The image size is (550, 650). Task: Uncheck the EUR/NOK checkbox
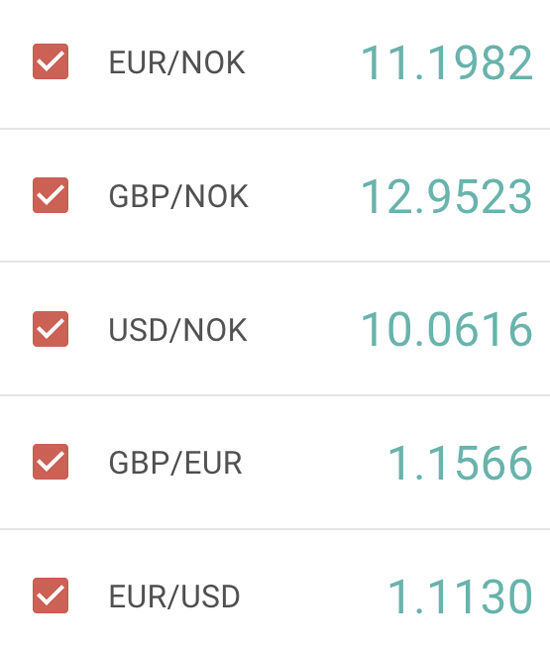pyautogui.click(x=51, y=61)
